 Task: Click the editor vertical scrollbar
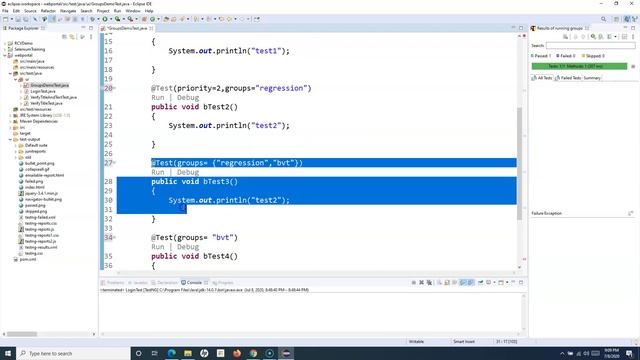point(520,163)
